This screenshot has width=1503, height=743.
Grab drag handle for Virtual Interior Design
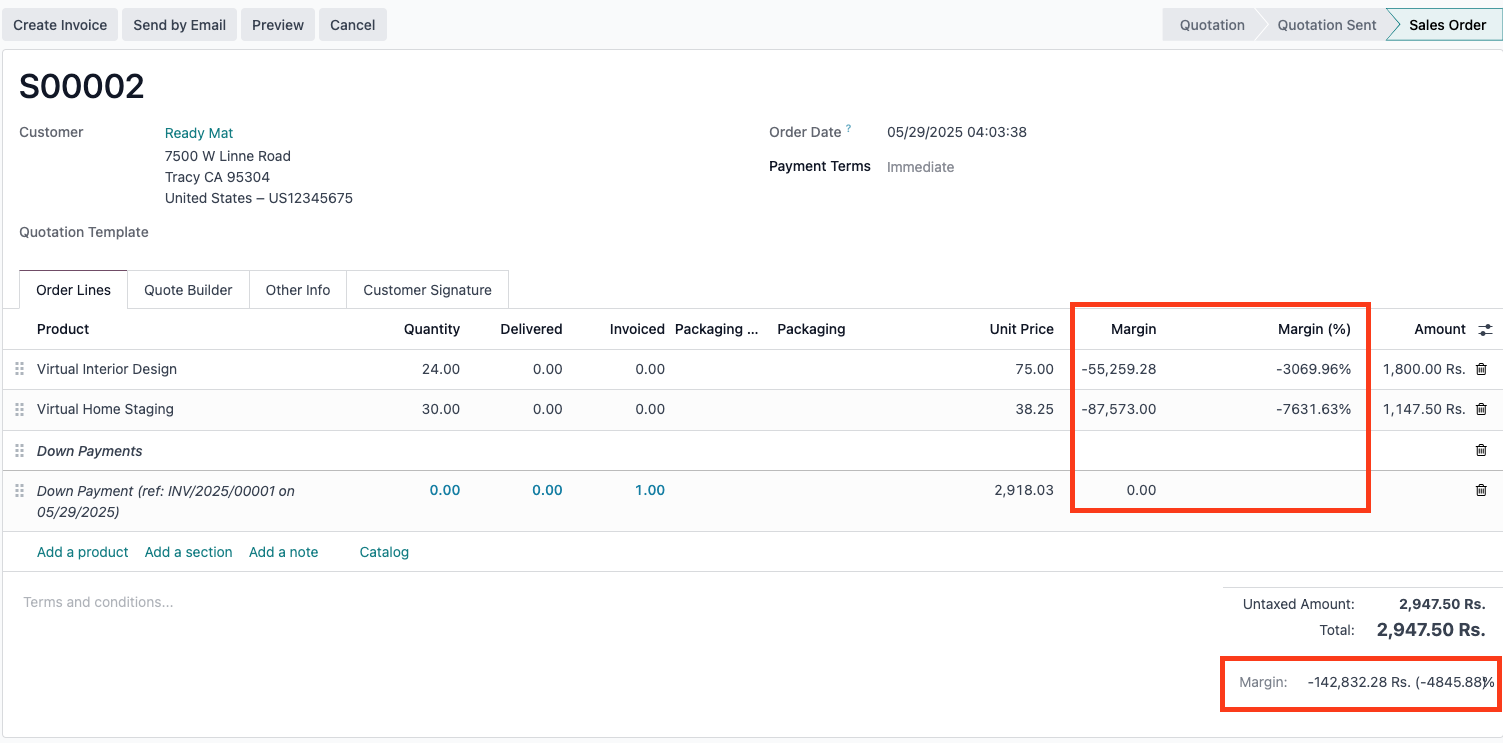[x=19, y=369]
